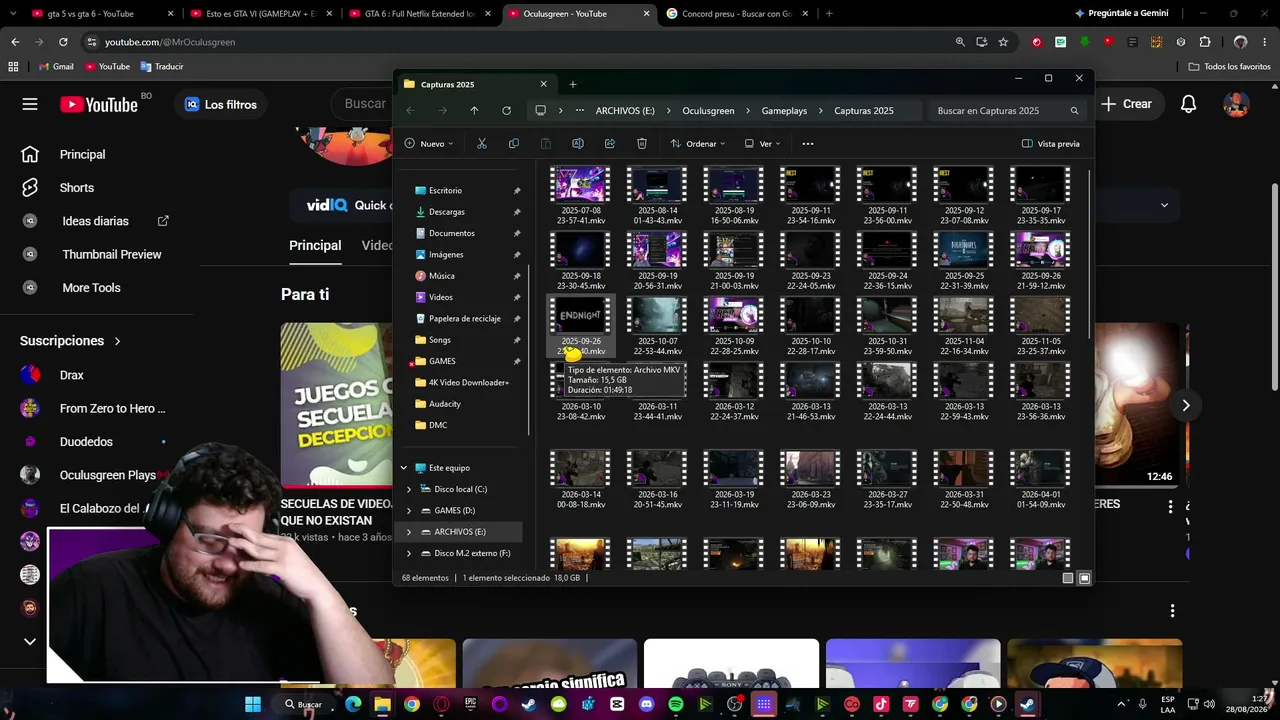Open the Ordenar sort dropdown
Viewport: 1280px width, 720px height.
coord(698,144)
